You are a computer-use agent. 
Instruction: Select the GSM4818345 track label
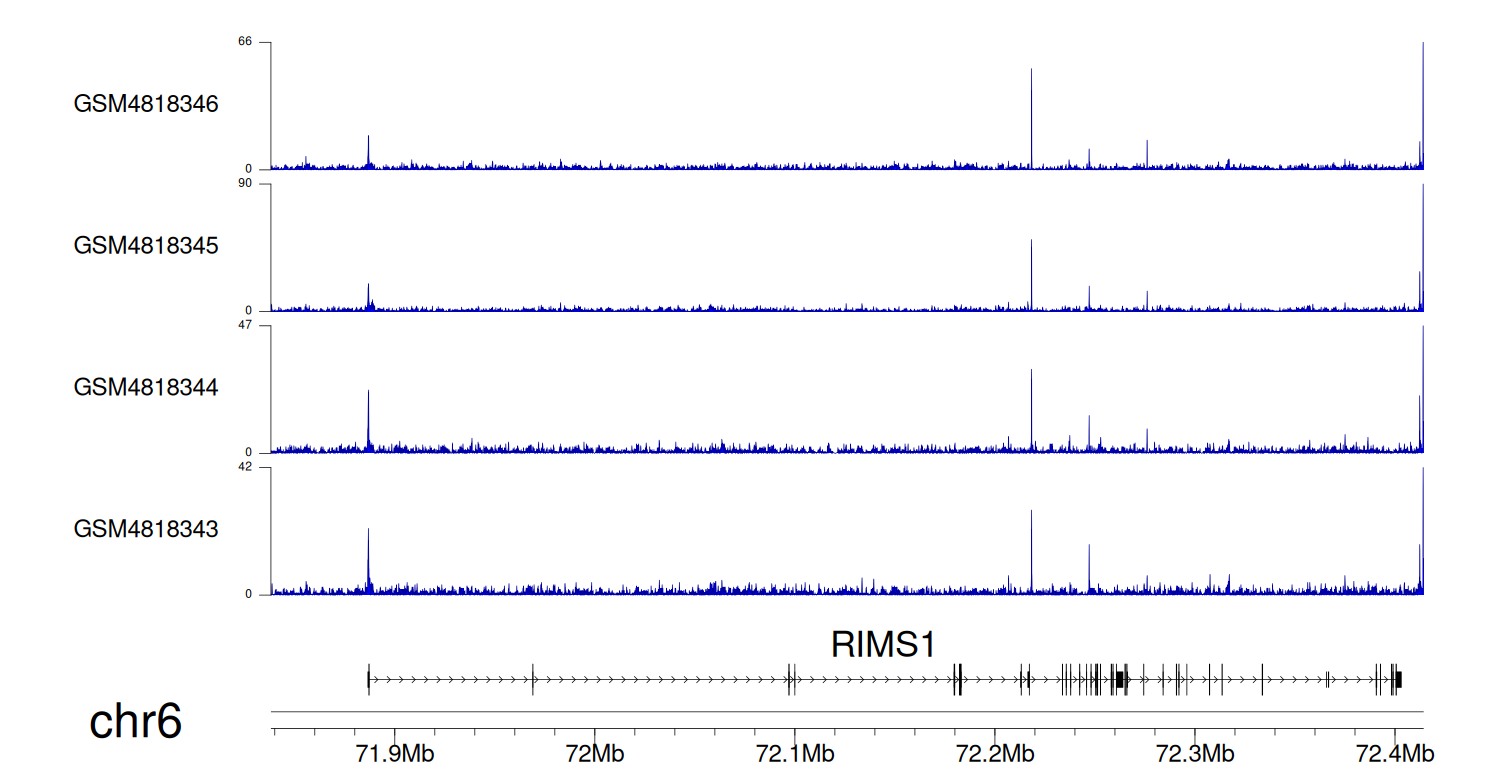pyautogui.click(x=146, y=245)
